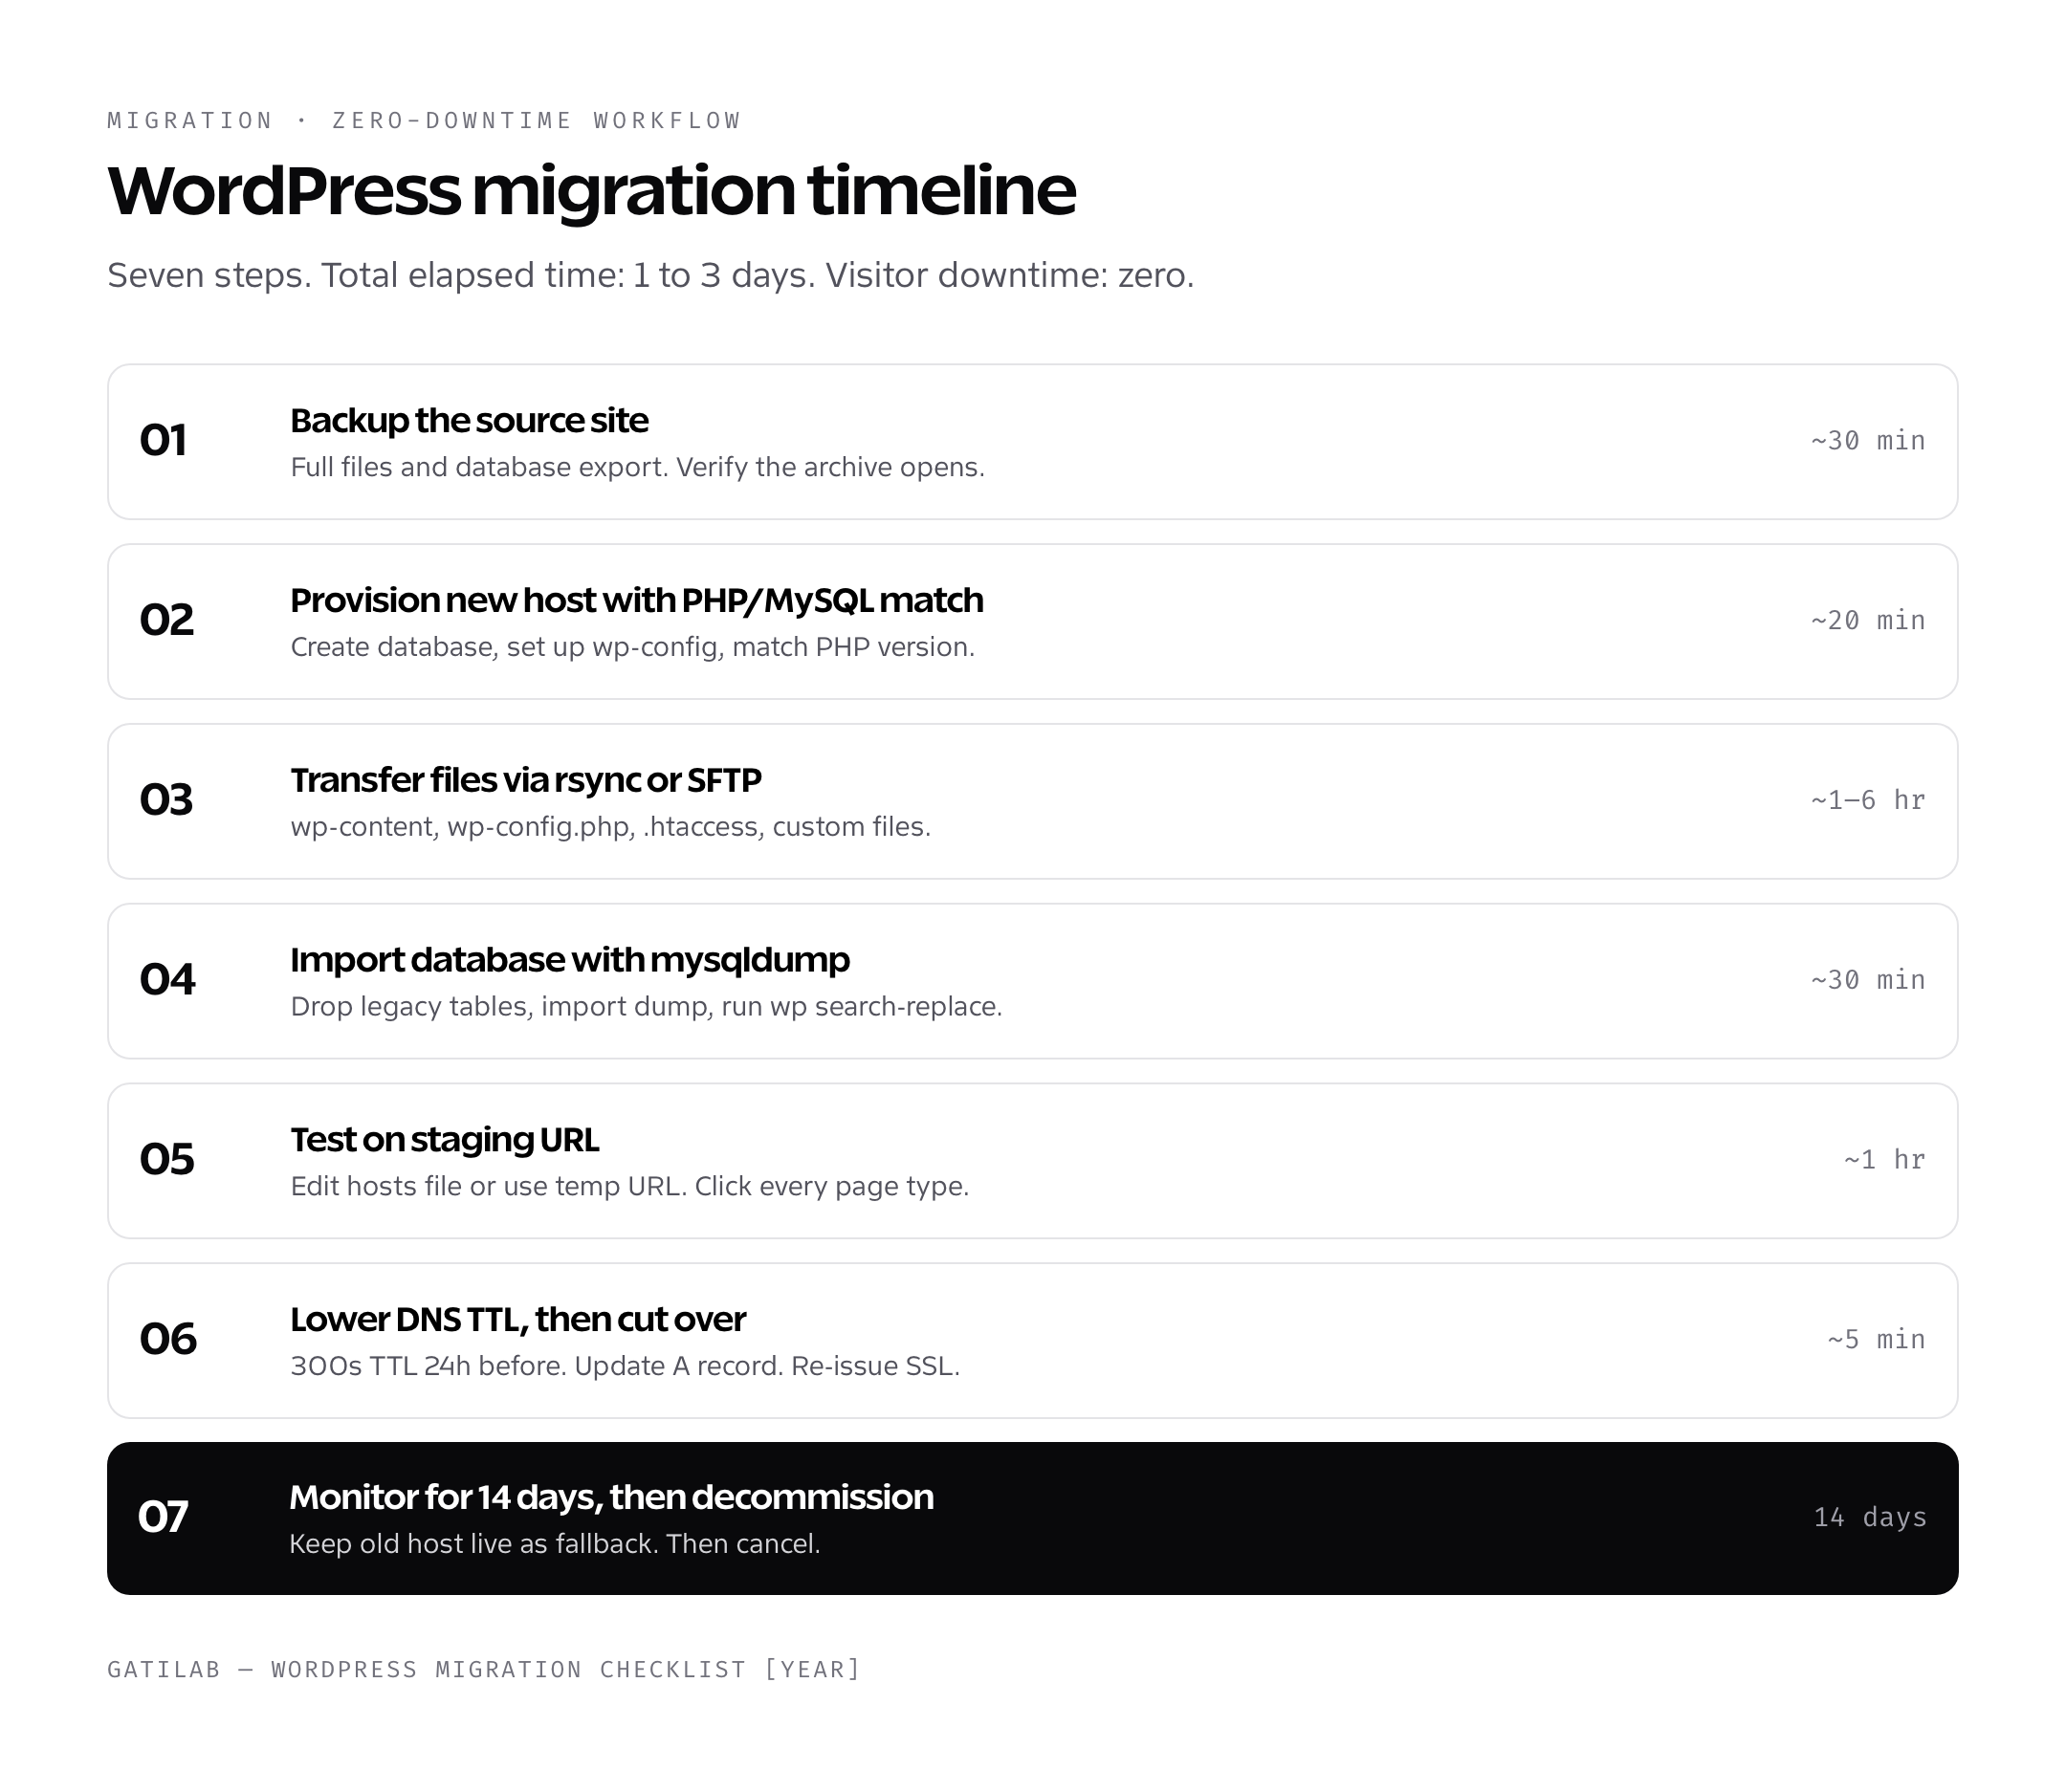Click ~30 min duration for Import database step
Image resolution: width=2066 pixels, height=1792 pixels.
click(1867, 980)
